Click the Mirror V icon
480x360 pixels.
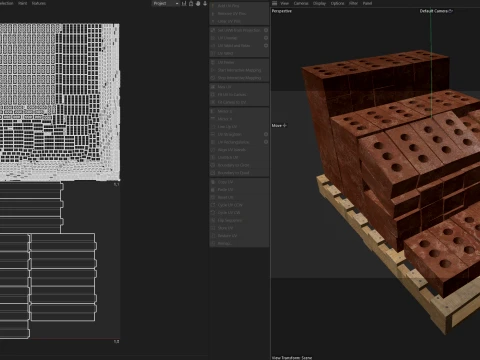pos(213,119)
